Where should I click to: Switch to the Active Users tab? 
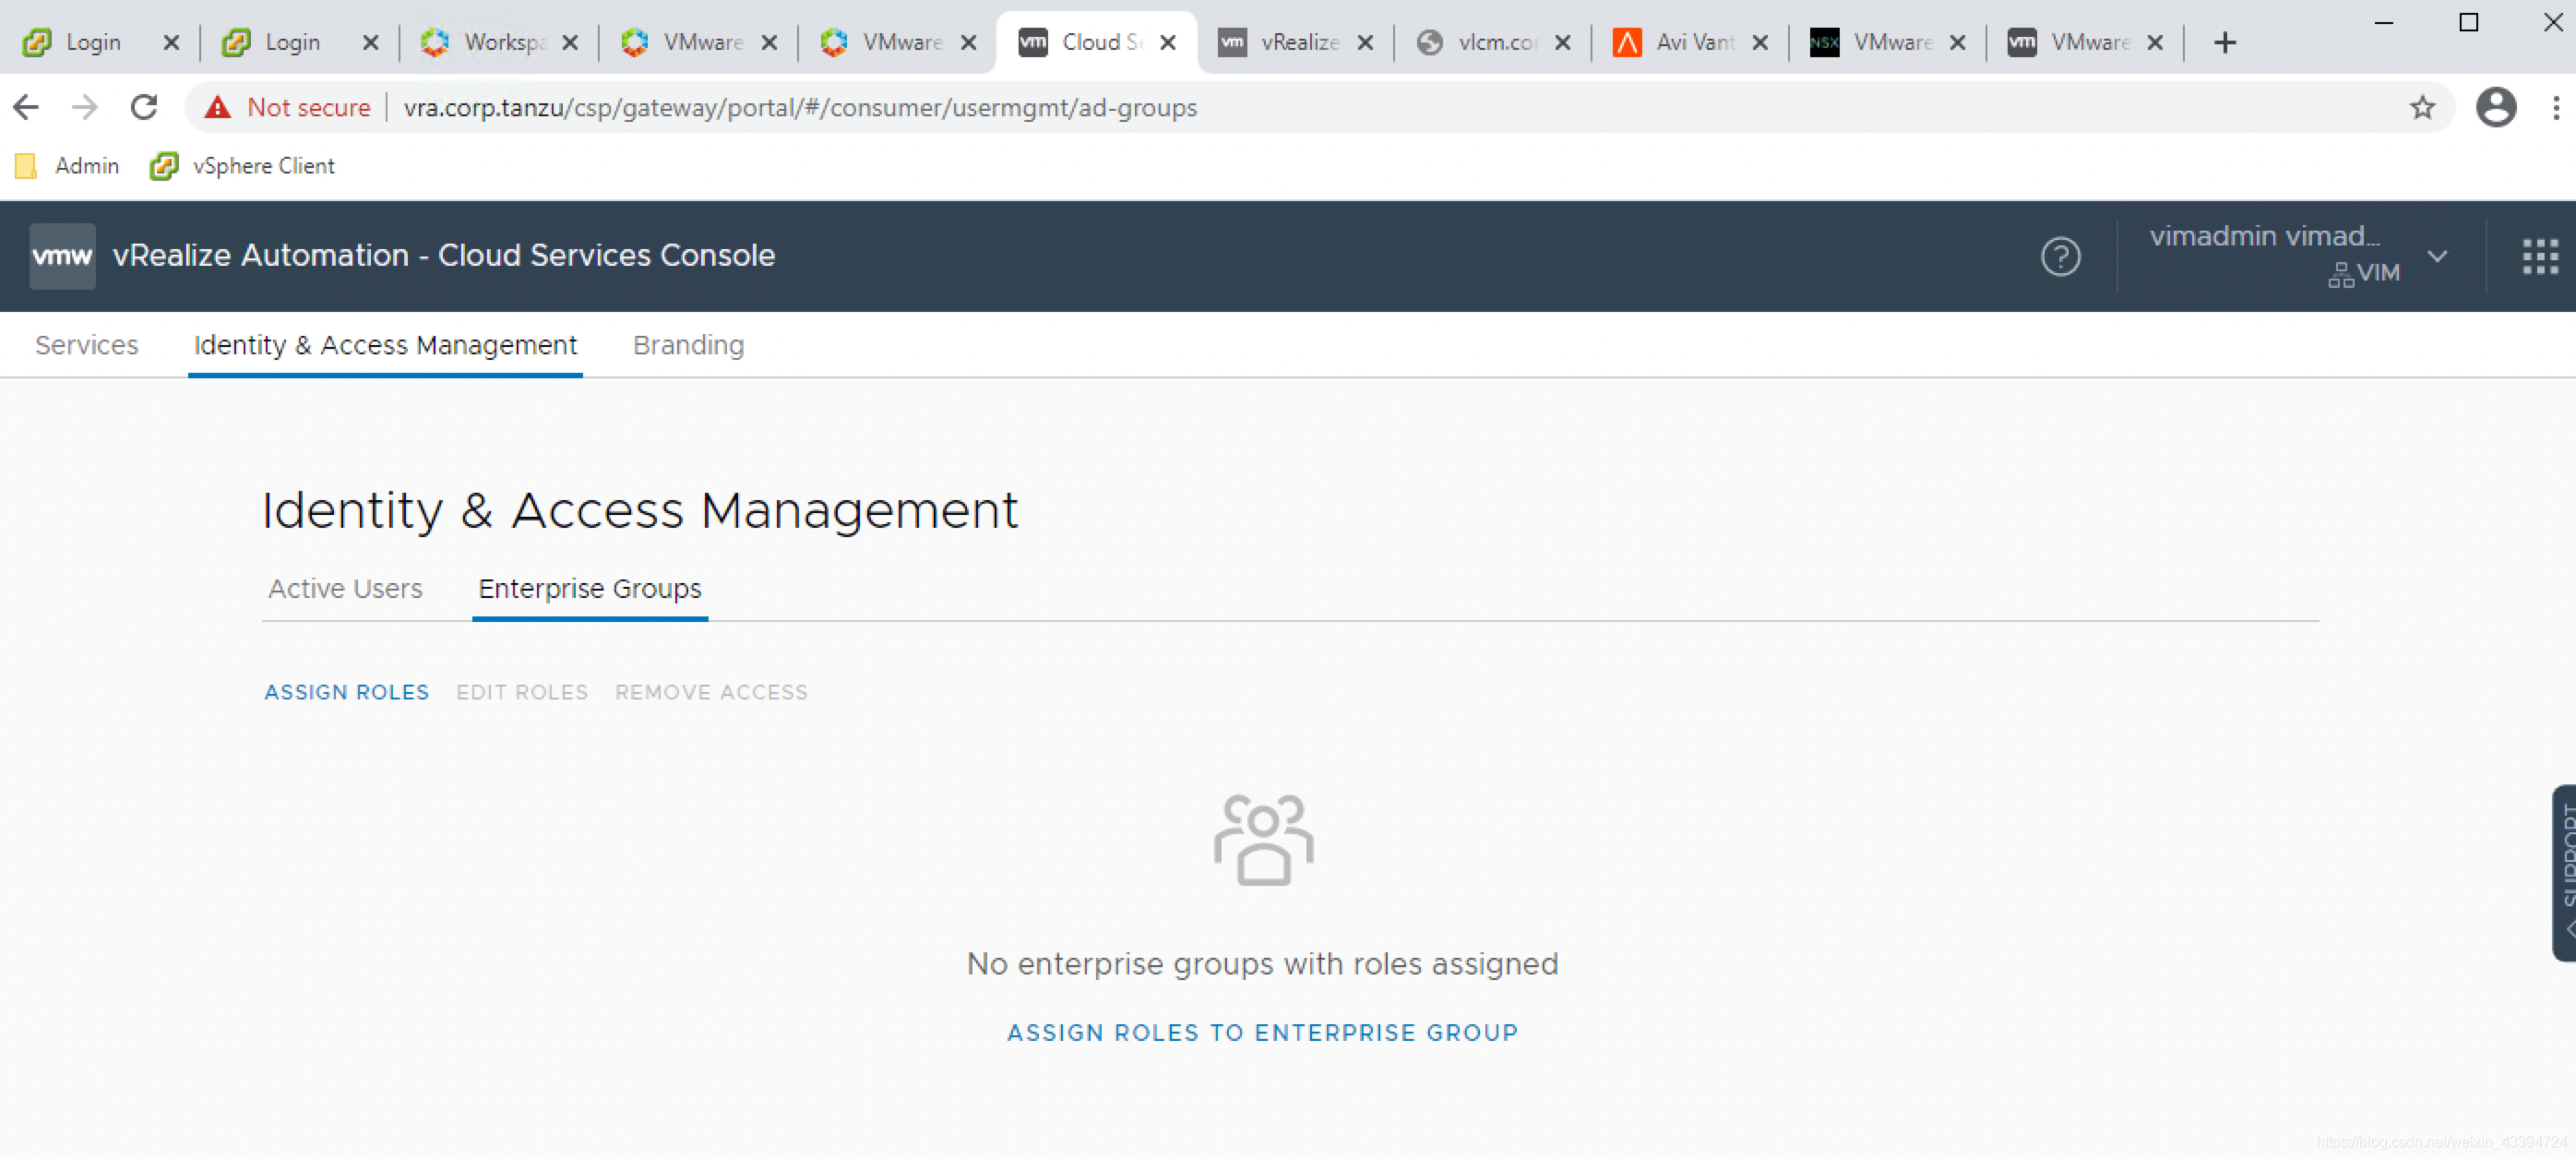tap(345, 588)
